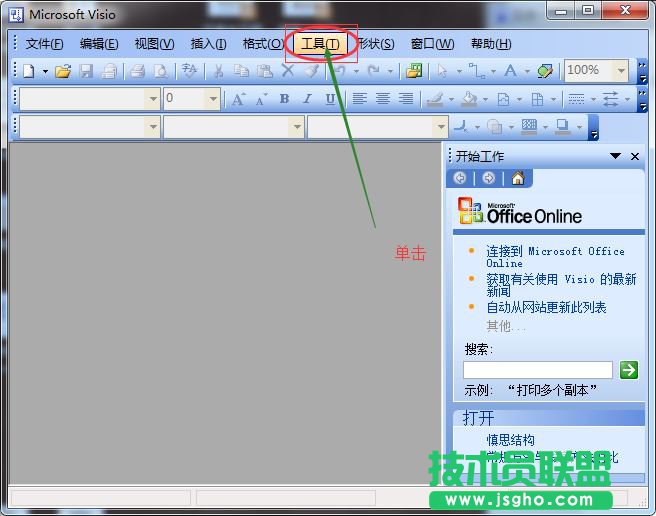Undo last action with Undo arrow
The height and width of the screenshot is (516, 656).
tap(340, 71)
